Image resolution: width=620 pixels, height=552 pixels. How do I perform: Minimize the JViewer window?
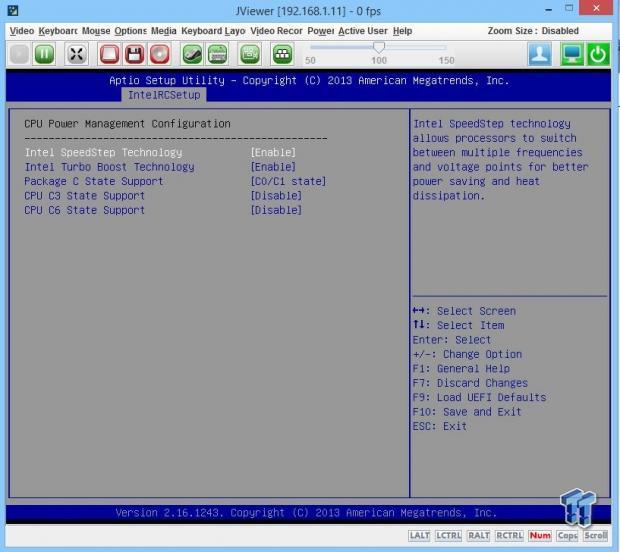pyautogui.click(x=548, y=10)
